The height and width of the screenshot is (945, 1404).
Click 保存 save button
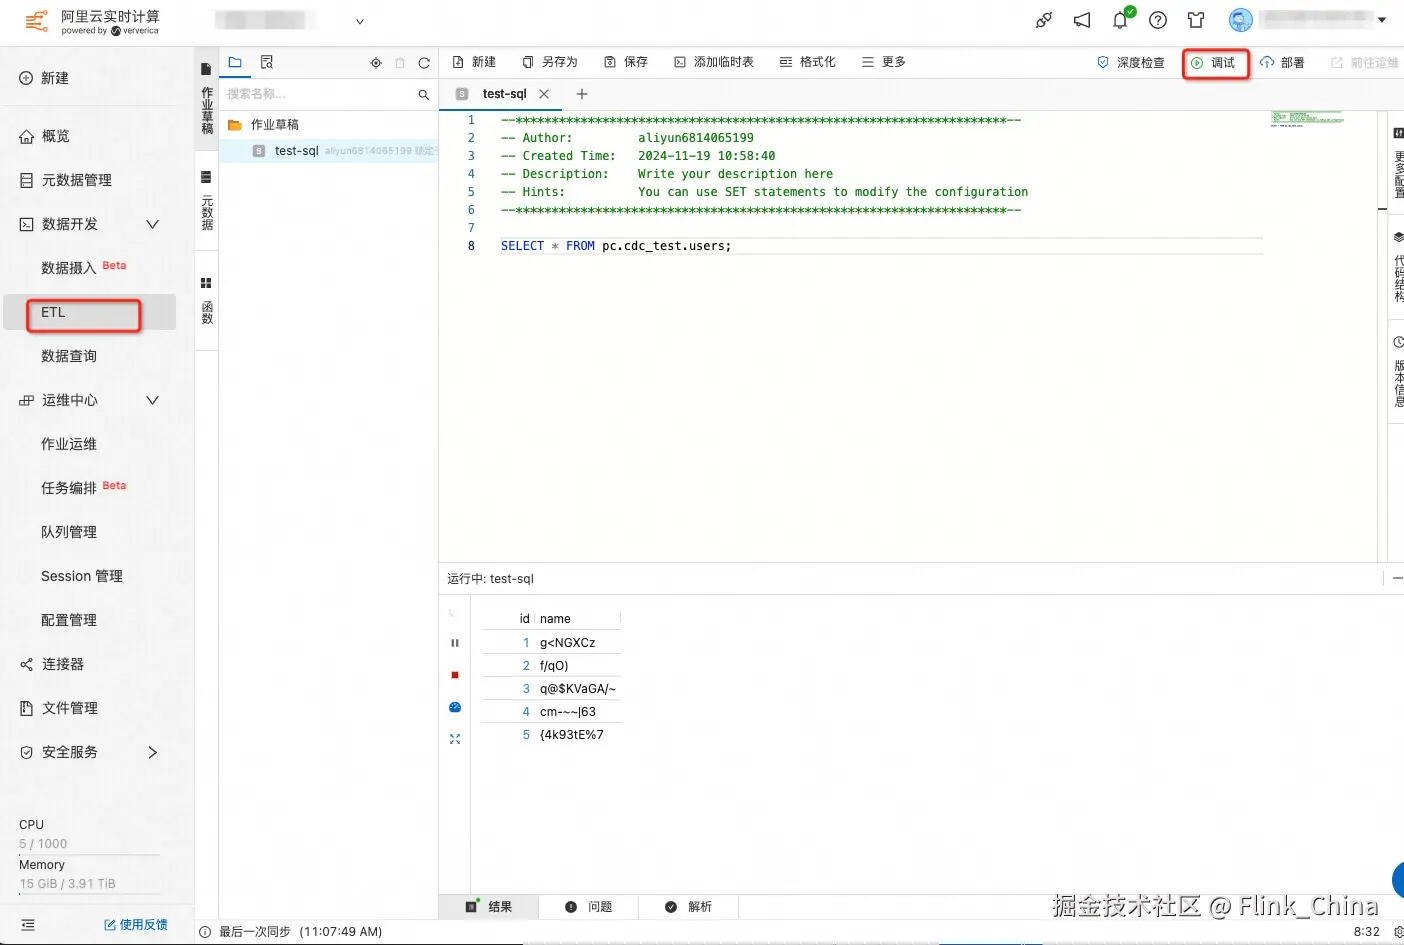(627, 62)
